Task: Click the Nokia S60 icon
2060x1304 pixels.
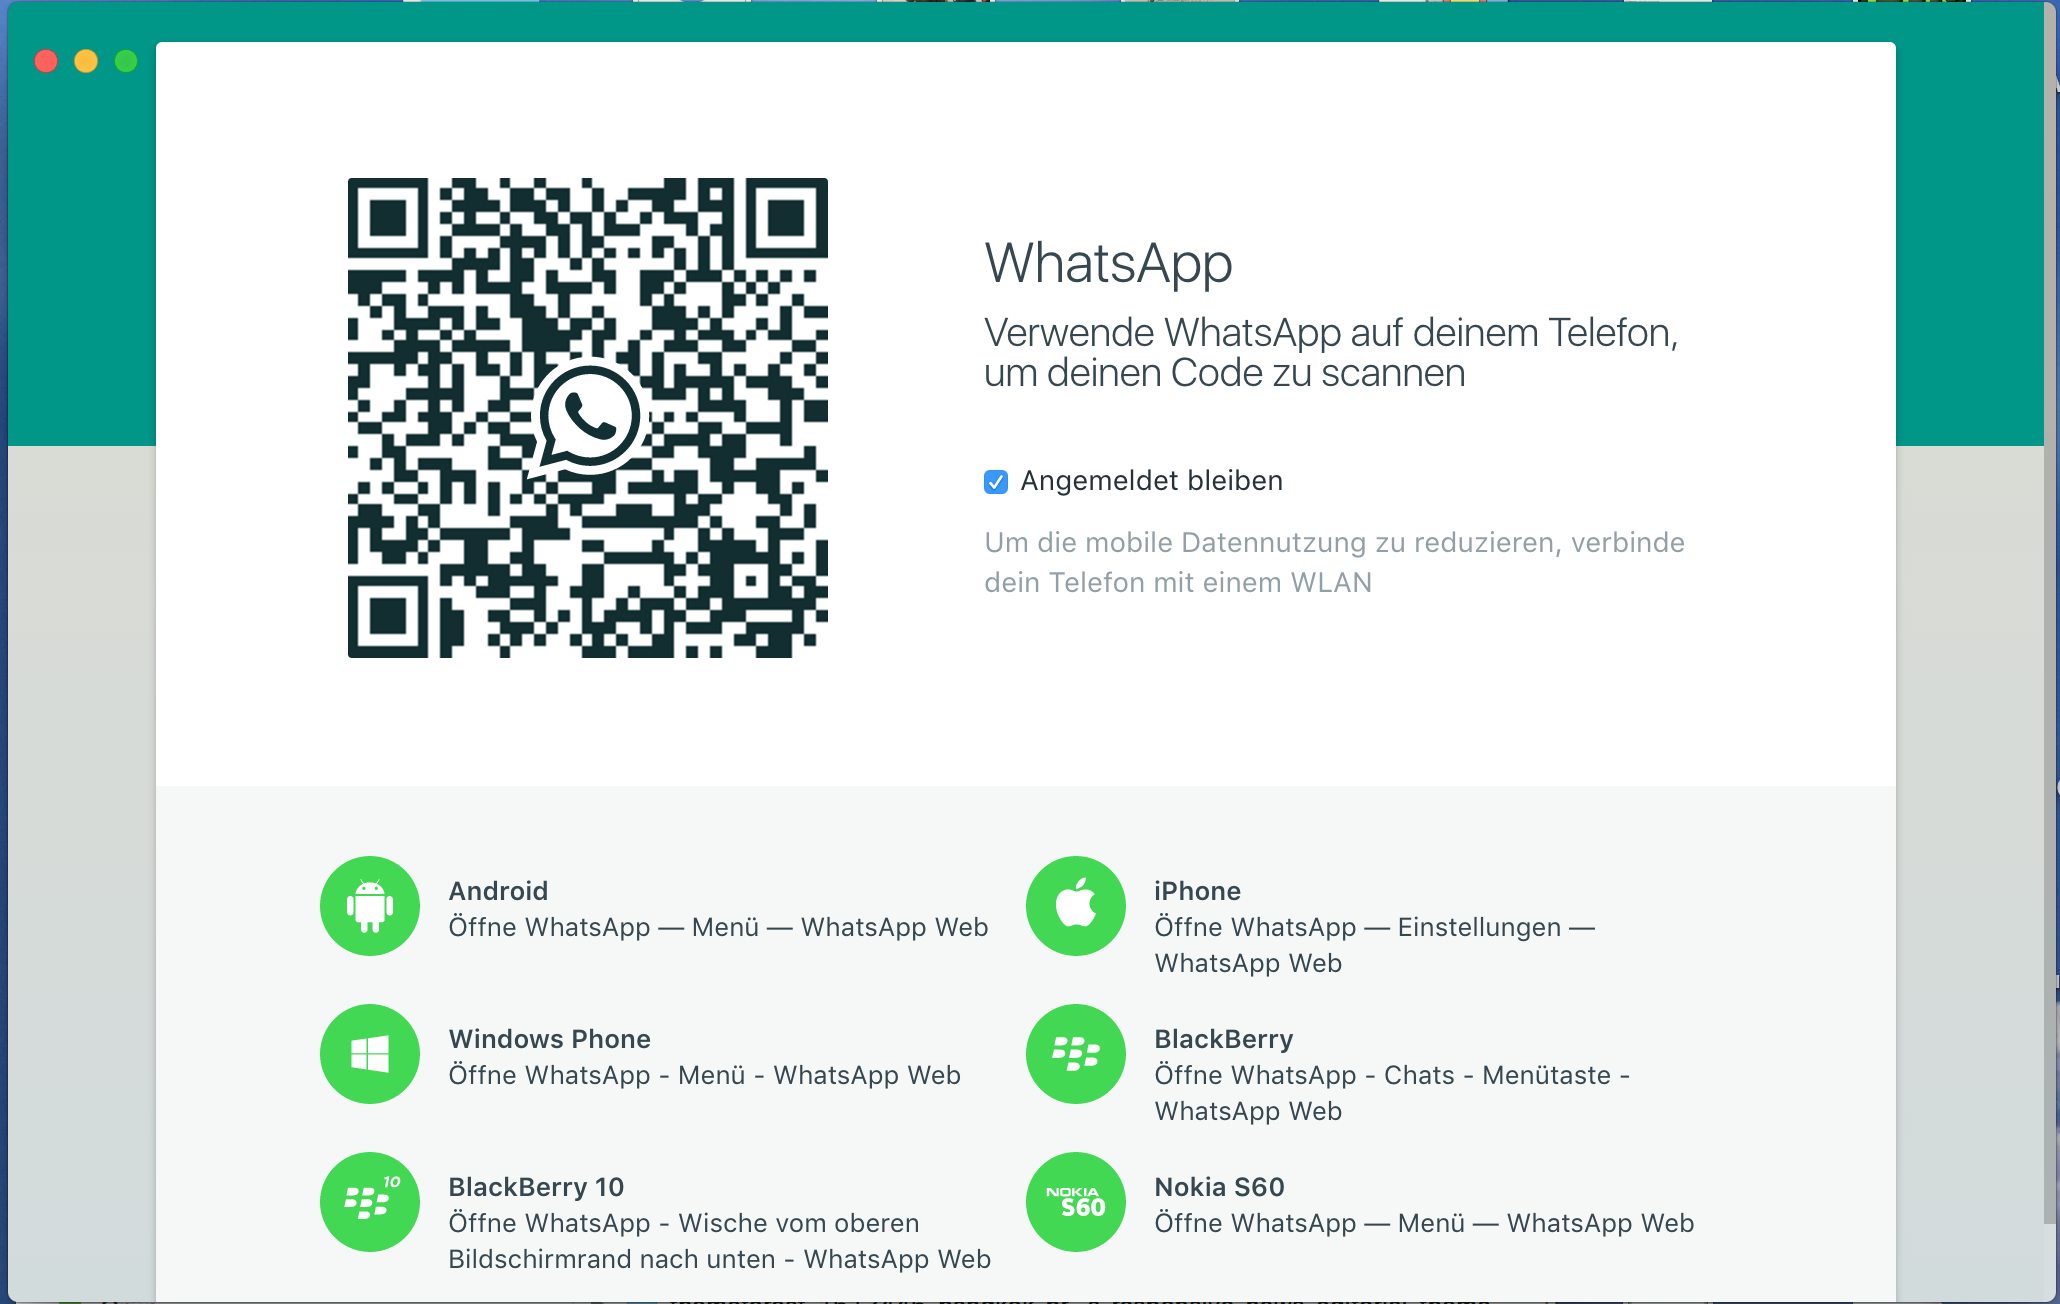Action: [1076, 1202]
